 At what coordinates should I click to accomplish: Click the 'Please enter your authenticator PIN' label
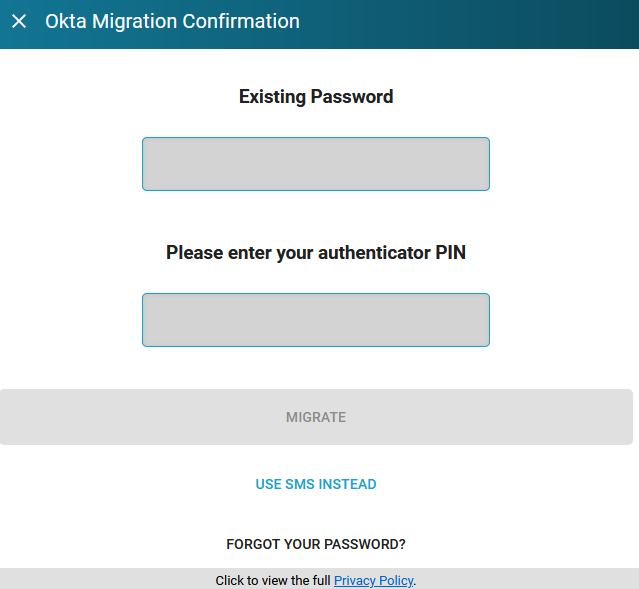point(316,253)
